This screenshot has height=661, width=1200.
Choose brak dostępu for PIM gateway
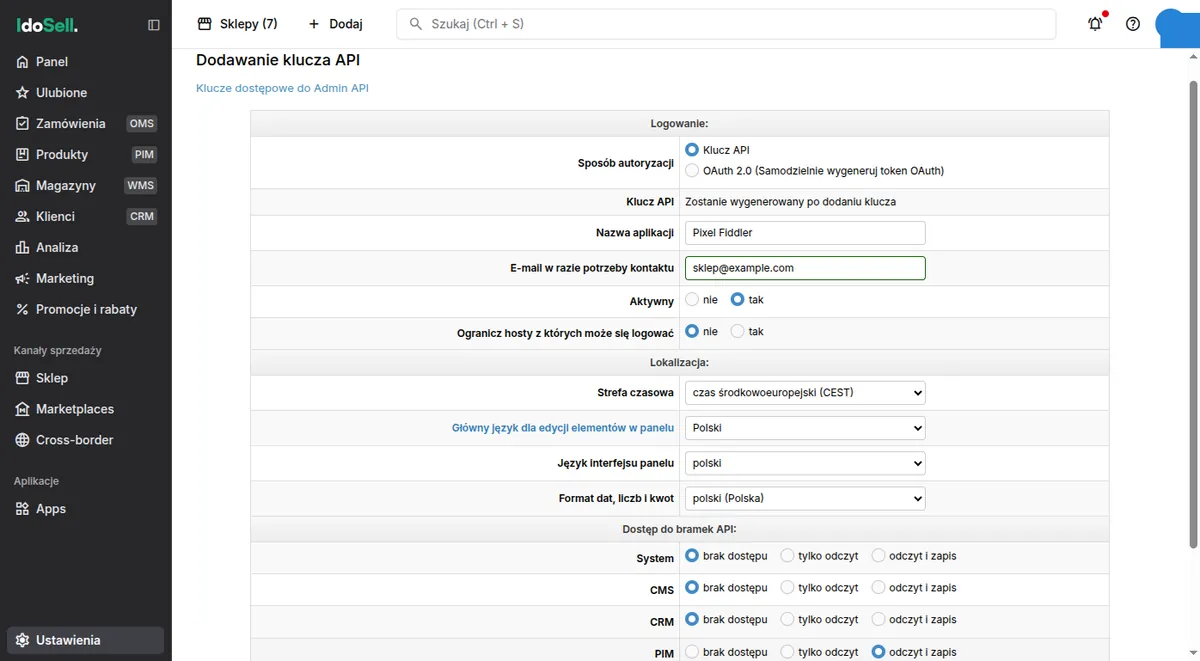[x=692, y=652]
